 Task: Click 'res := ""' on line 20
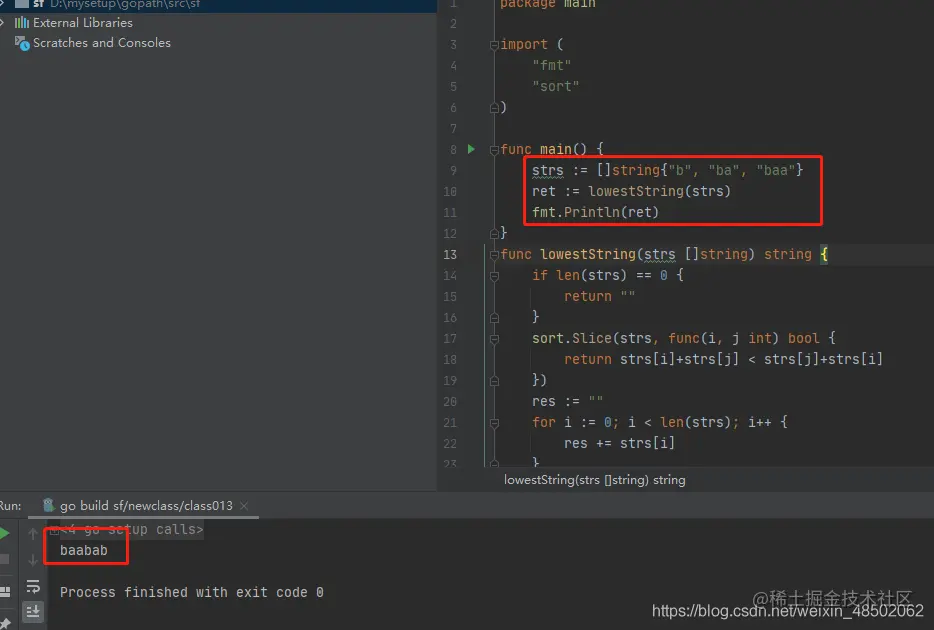(x=568, y=401)
